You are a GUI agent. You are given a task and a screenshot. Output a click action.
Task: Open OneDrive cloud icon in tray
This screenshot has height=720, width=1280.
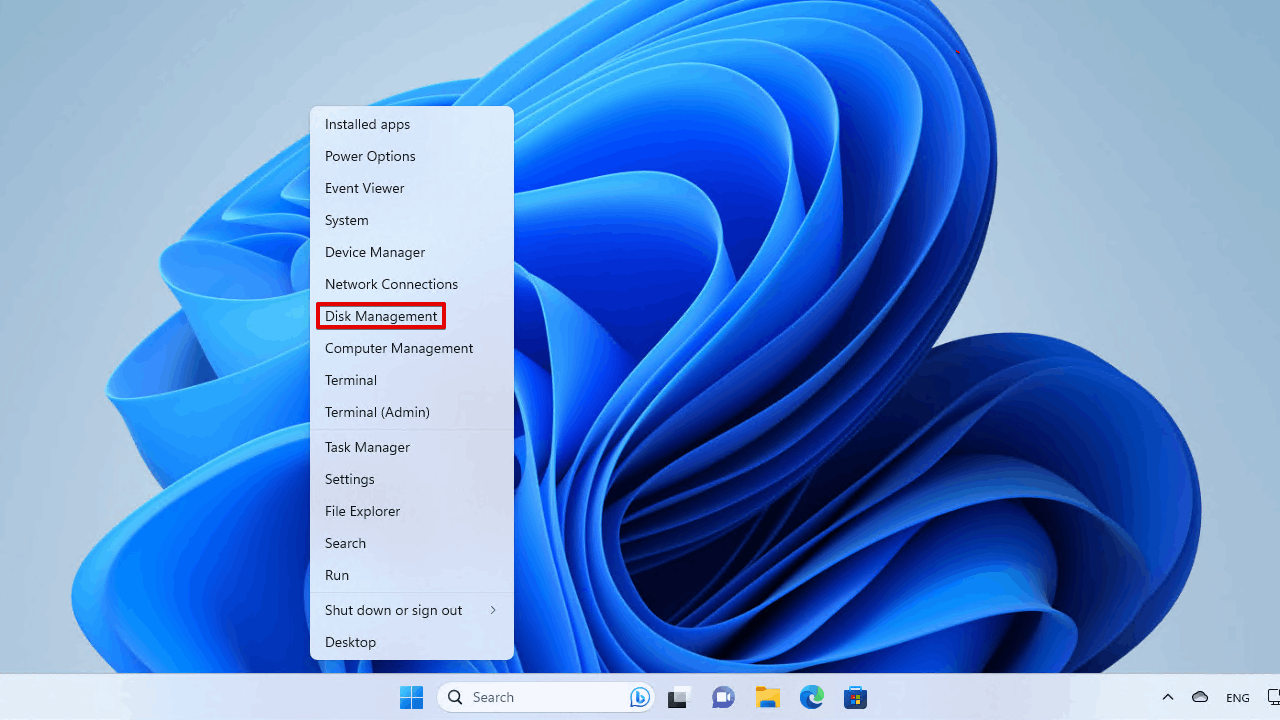pyautogui.click(x=1200, y=697)
